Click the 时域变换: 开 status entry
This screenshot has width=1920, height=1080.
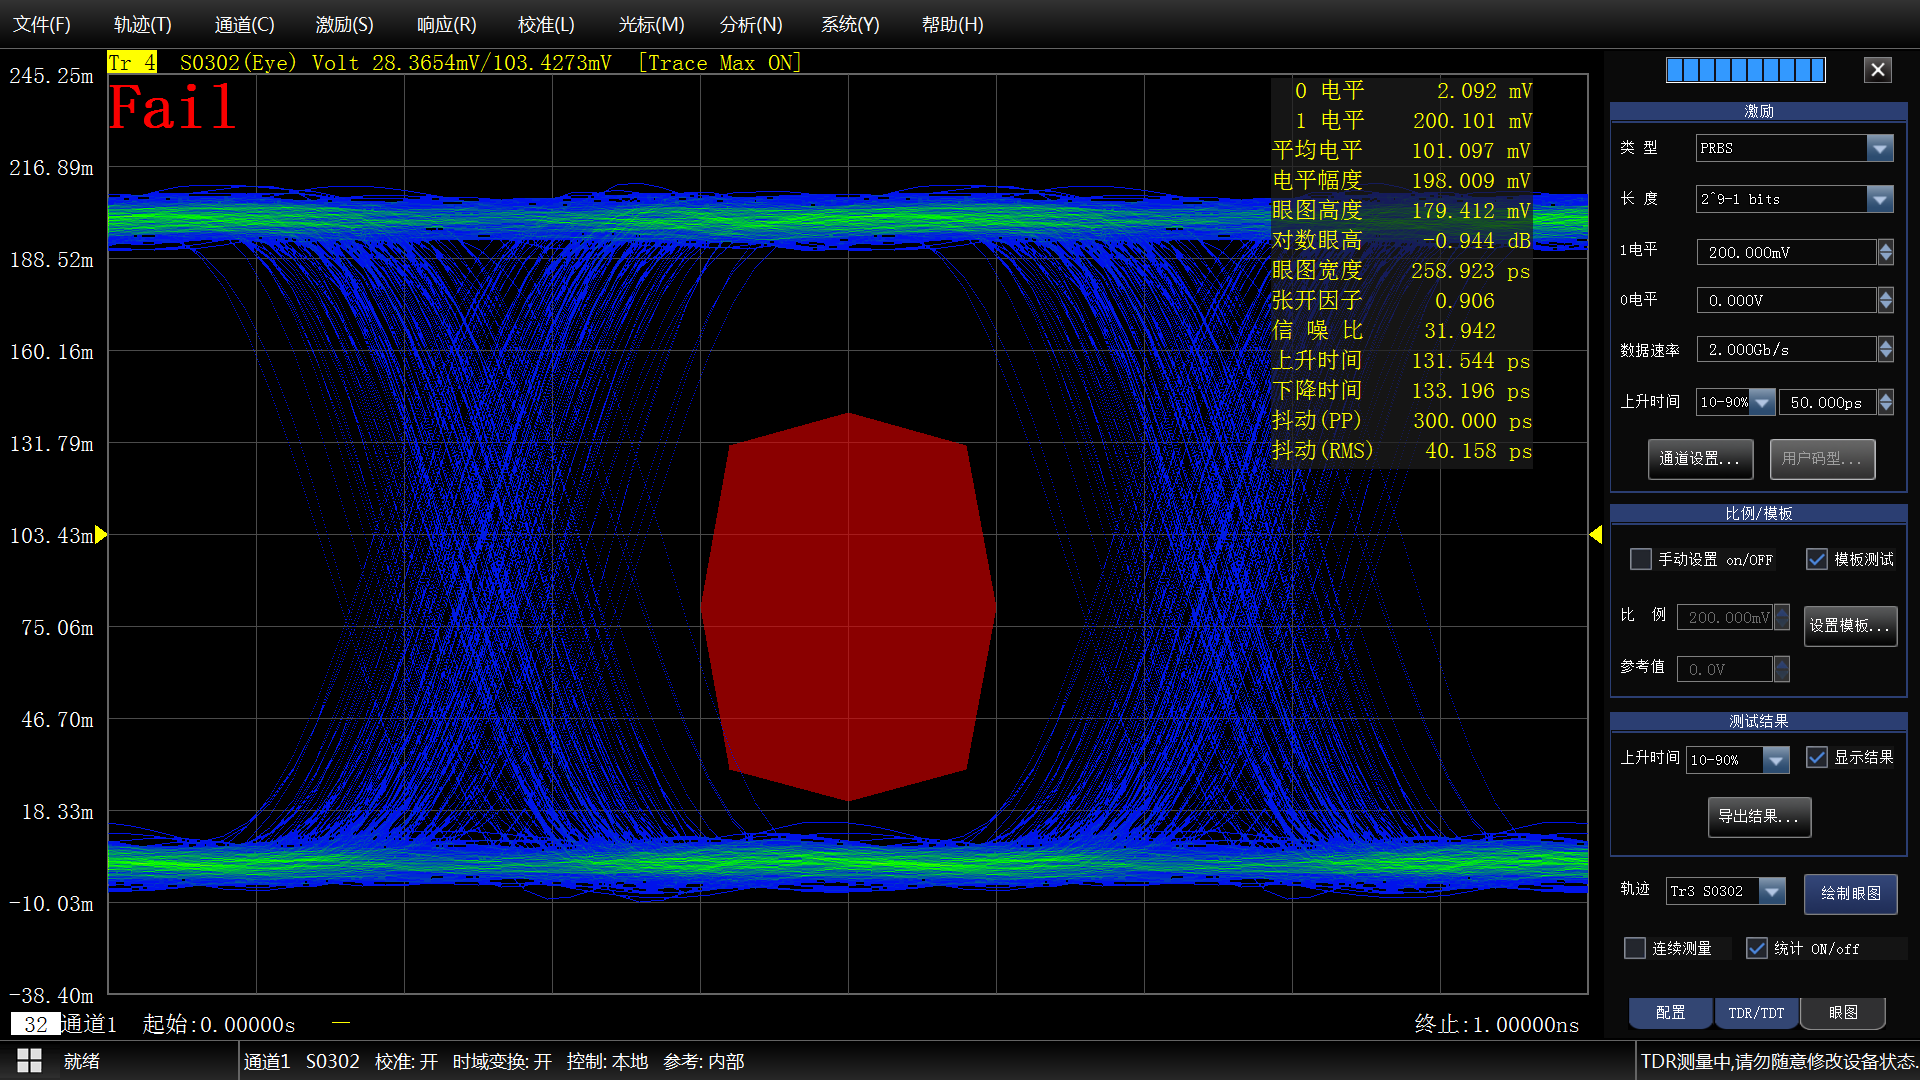pos(502,1061)
